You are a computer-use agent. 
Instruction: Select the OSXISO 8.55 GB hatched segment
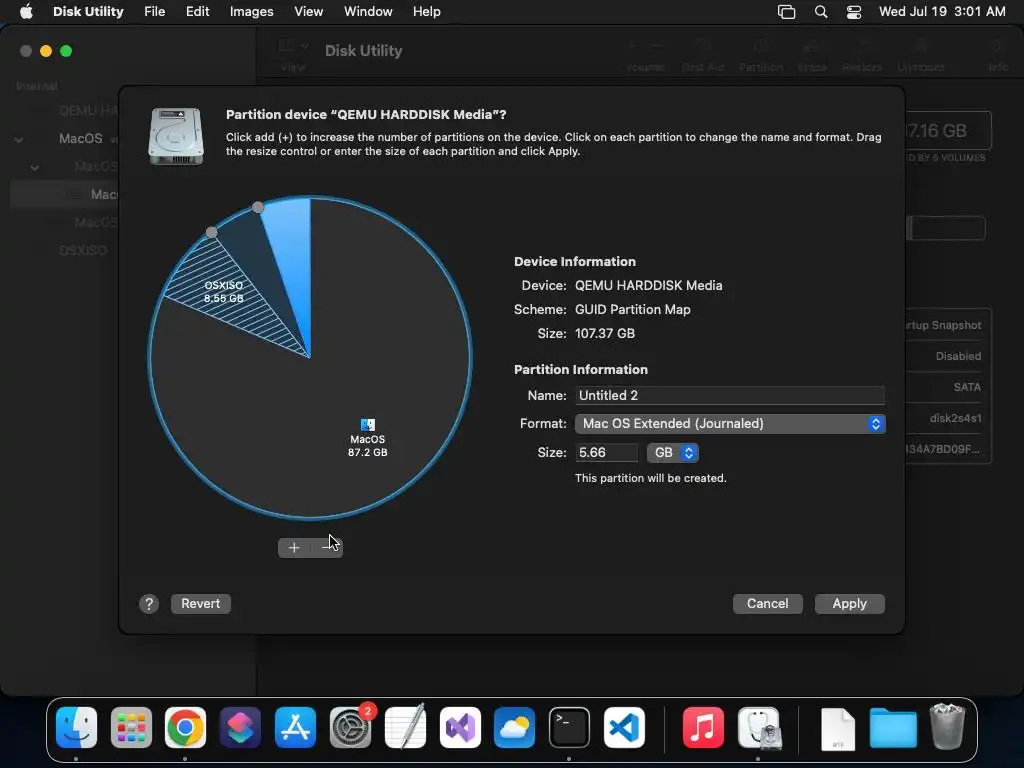224,293
